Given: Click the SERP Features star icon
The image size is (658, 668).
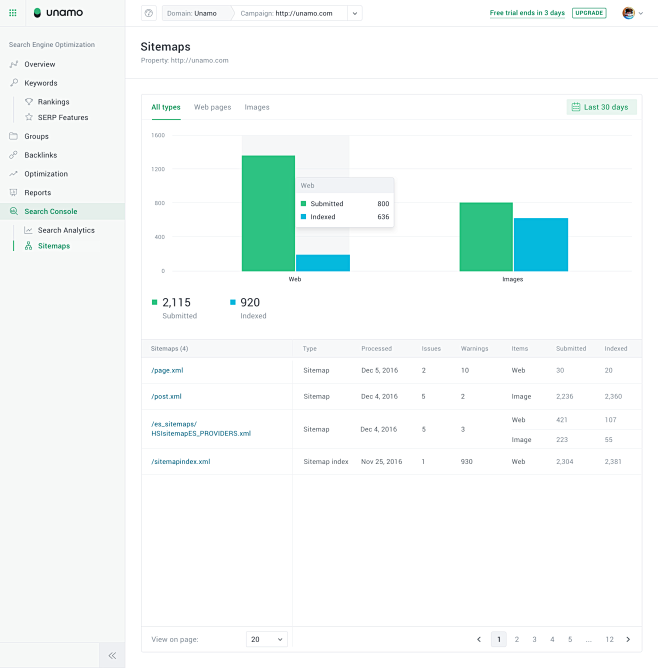Looking at the screenshot, I should click(x=29, y=117).
